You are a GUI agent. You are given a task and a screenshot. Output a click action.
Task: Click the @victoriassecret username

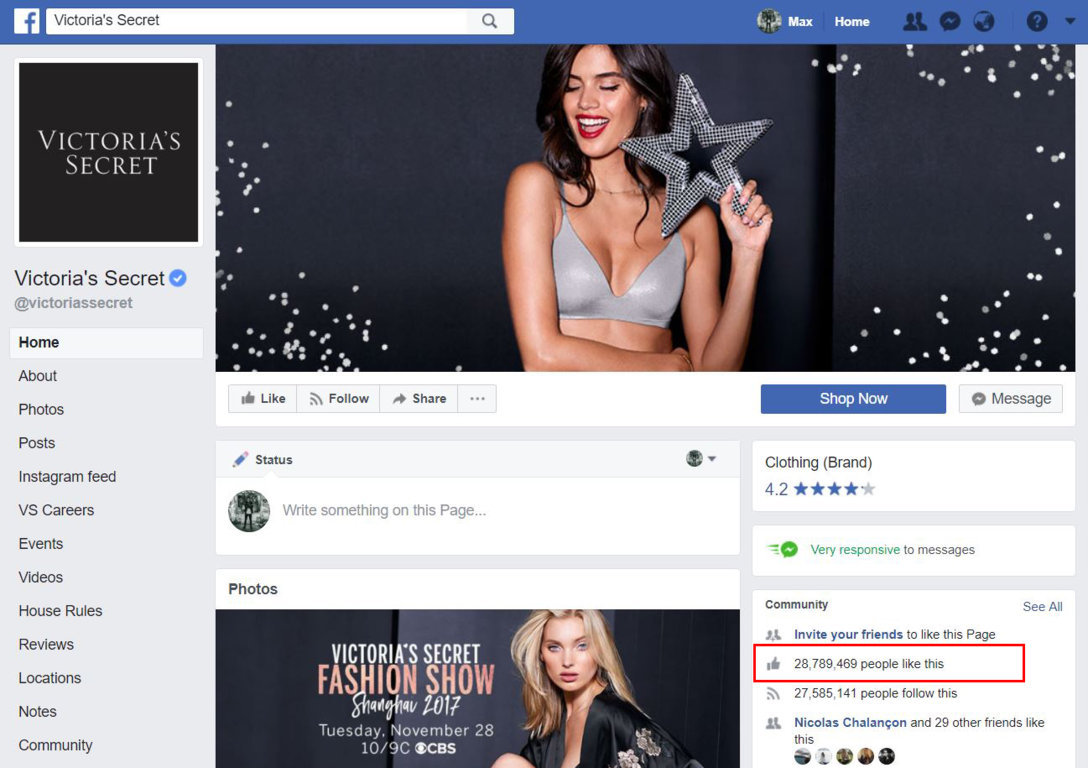point(74,302)
